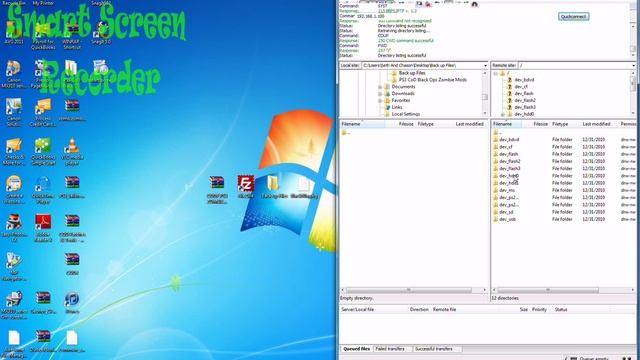This screenshot has height=360, width=640.
Task: Select the parent ".." folder in the remote file list
Action: pos(498,132)
